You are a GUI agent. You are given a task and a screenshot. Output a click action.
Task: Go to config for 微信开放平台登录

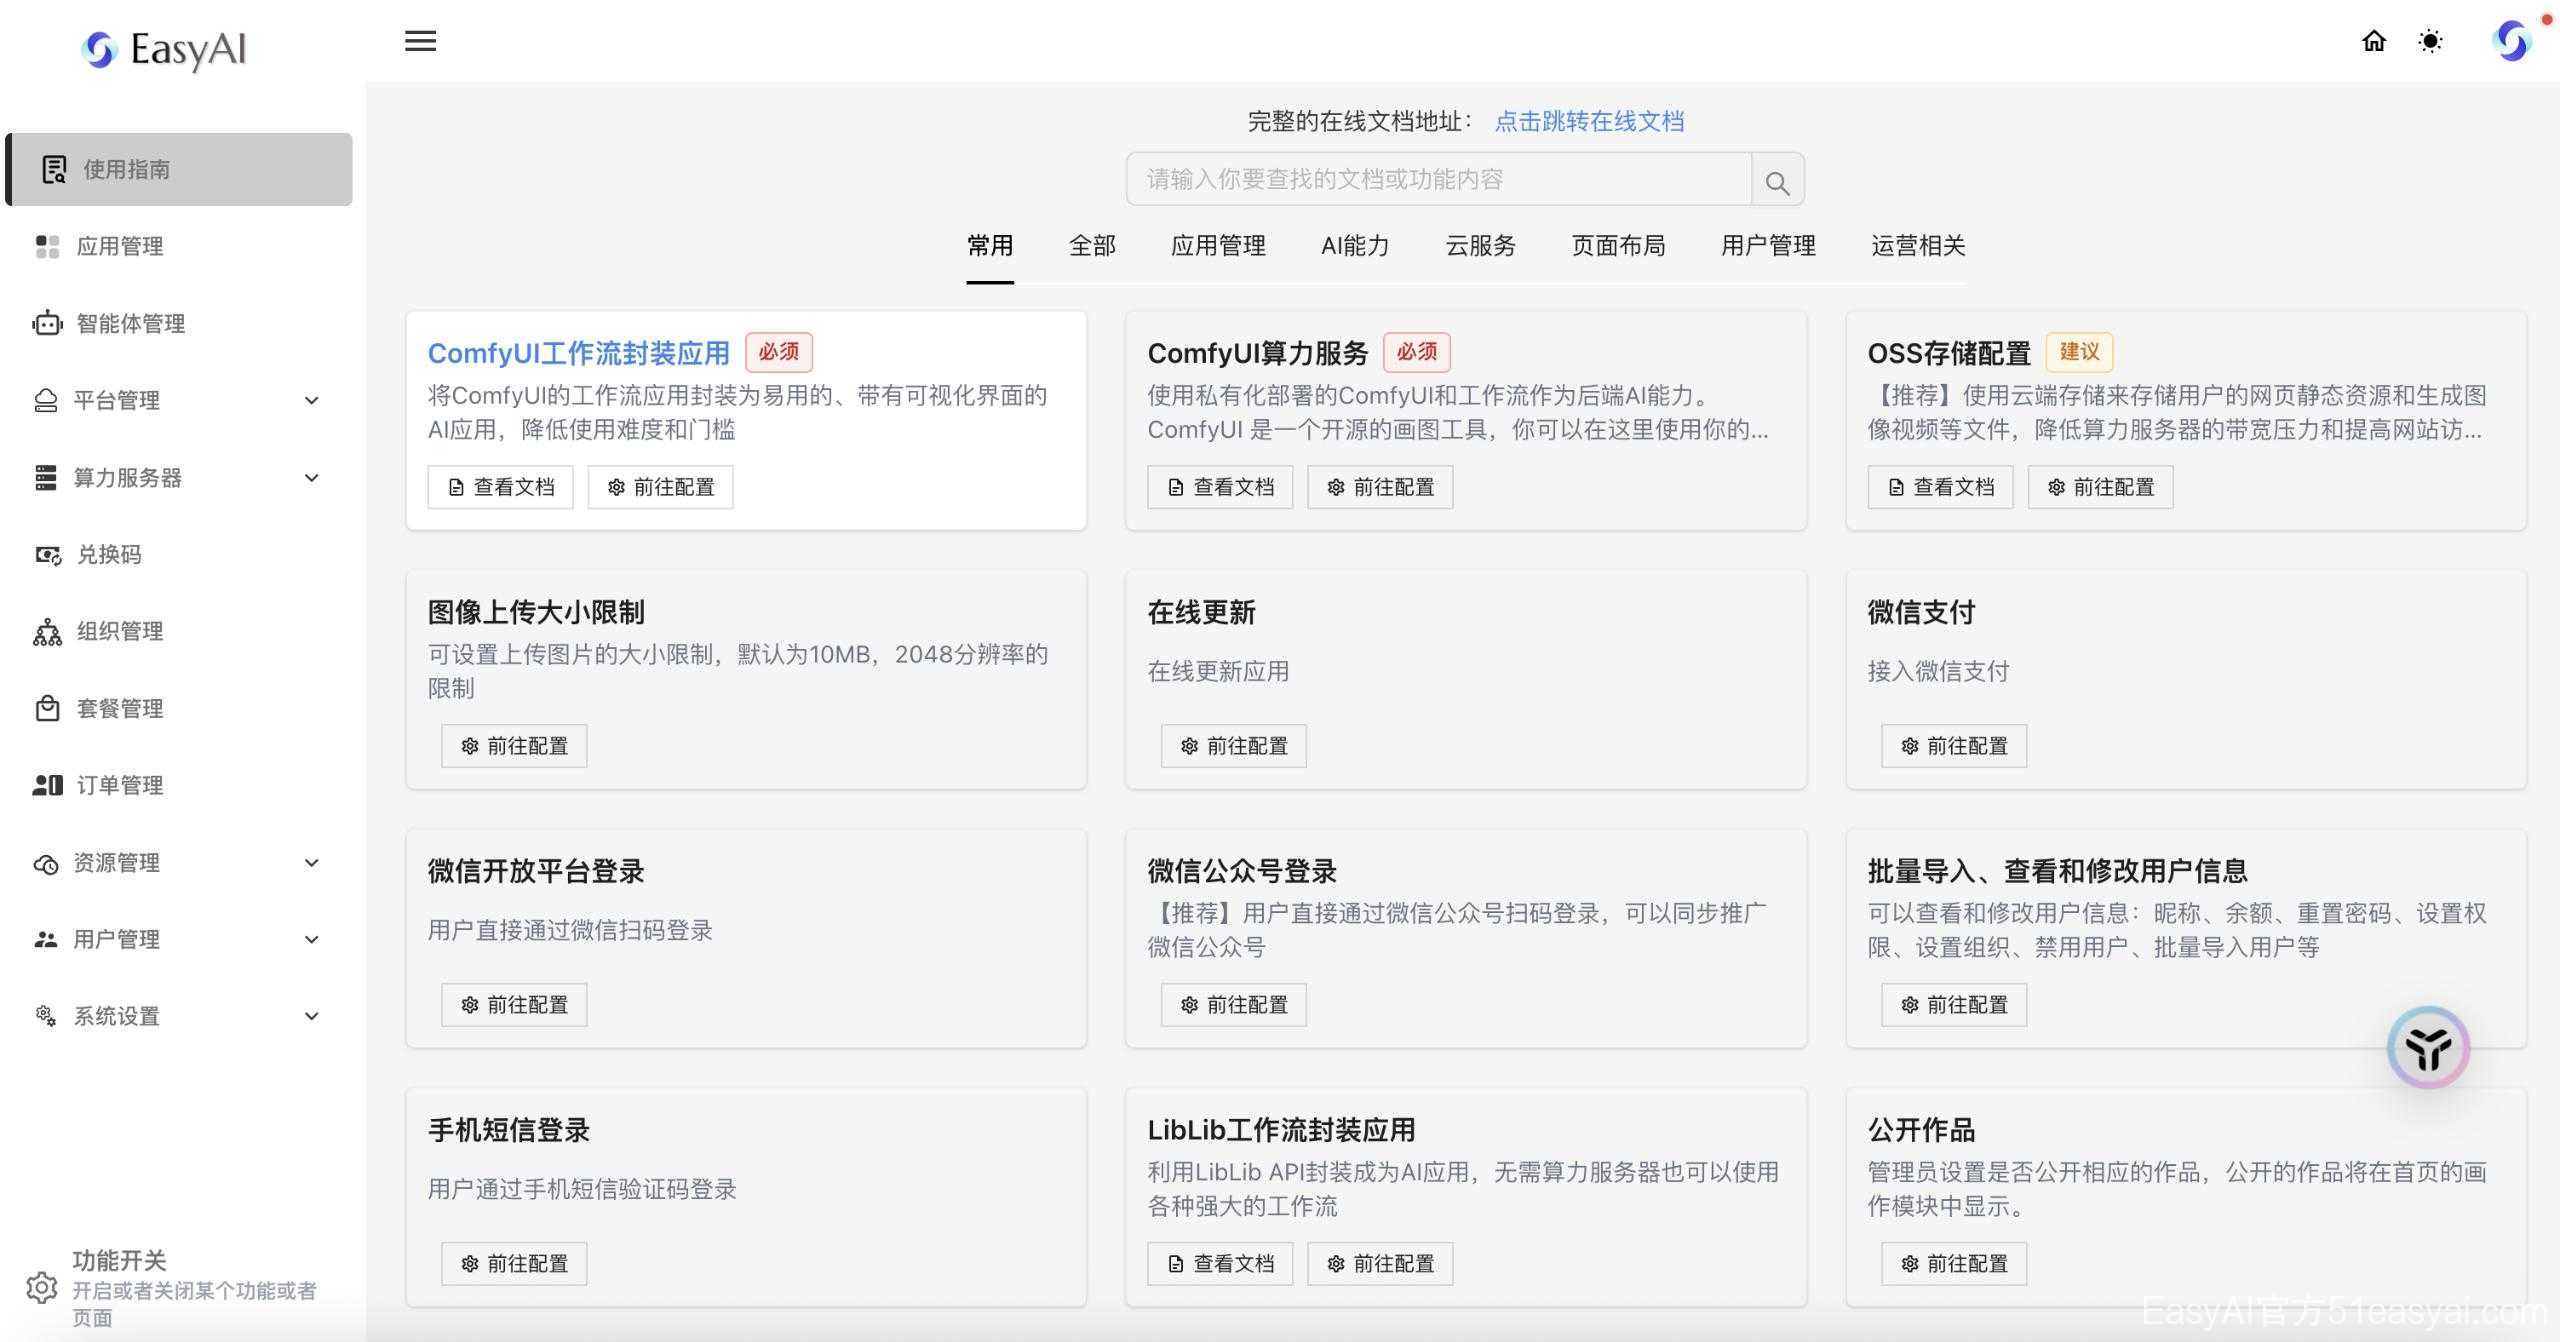coord(514,1005)
